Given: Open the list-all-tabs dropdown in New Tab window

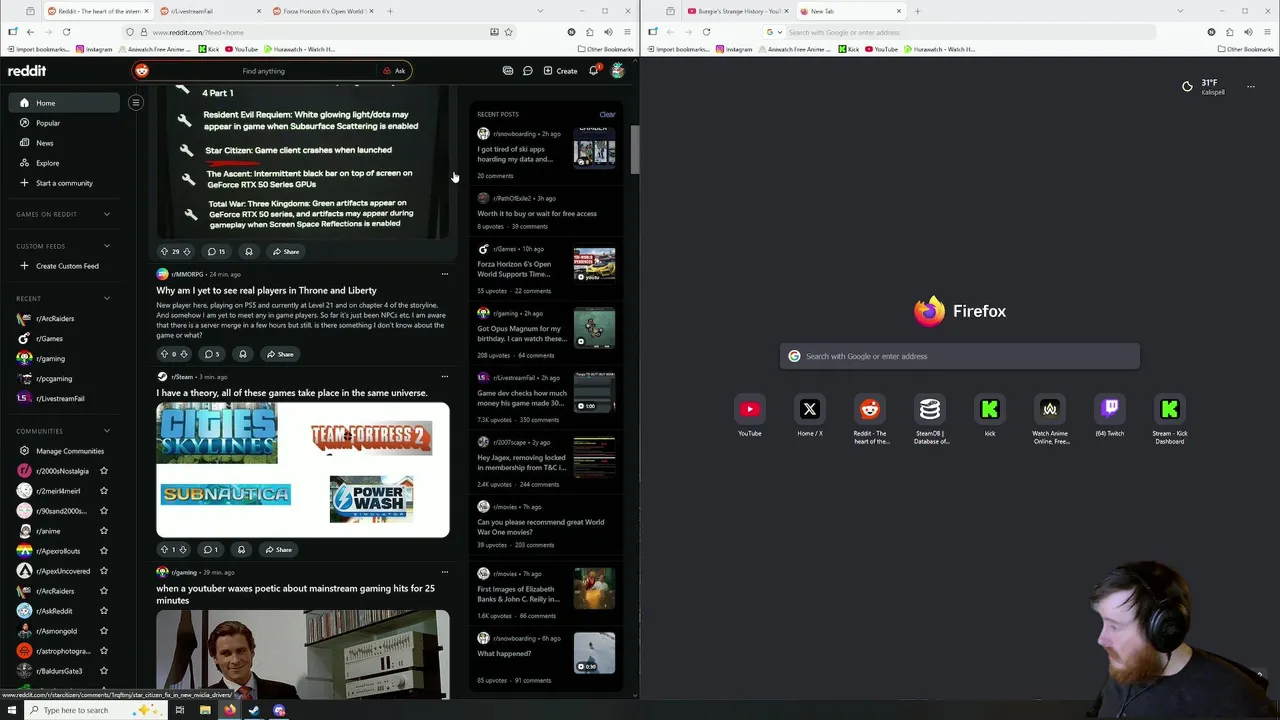Looking at the screenshot, I should pos(1180,11).
